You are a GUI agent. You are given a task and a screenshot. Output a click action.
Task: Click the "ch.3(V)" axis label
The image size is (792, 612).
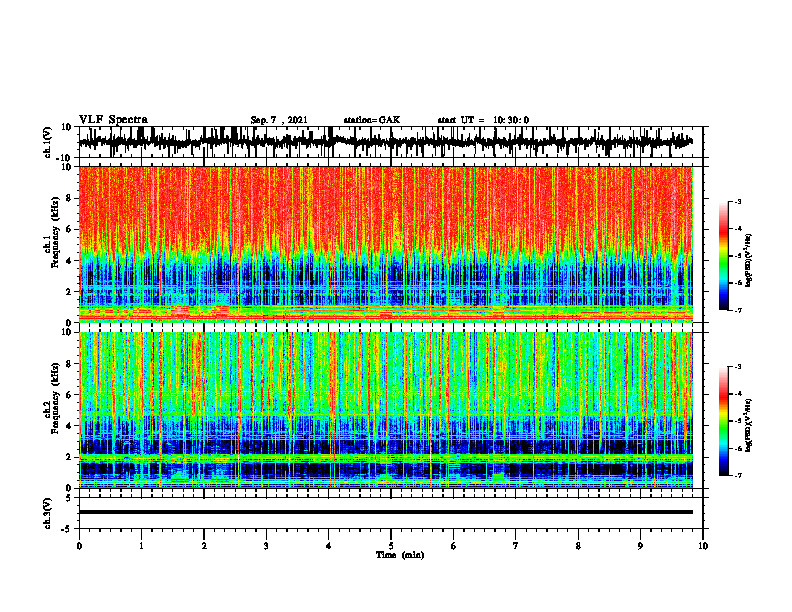pos(48,513)
